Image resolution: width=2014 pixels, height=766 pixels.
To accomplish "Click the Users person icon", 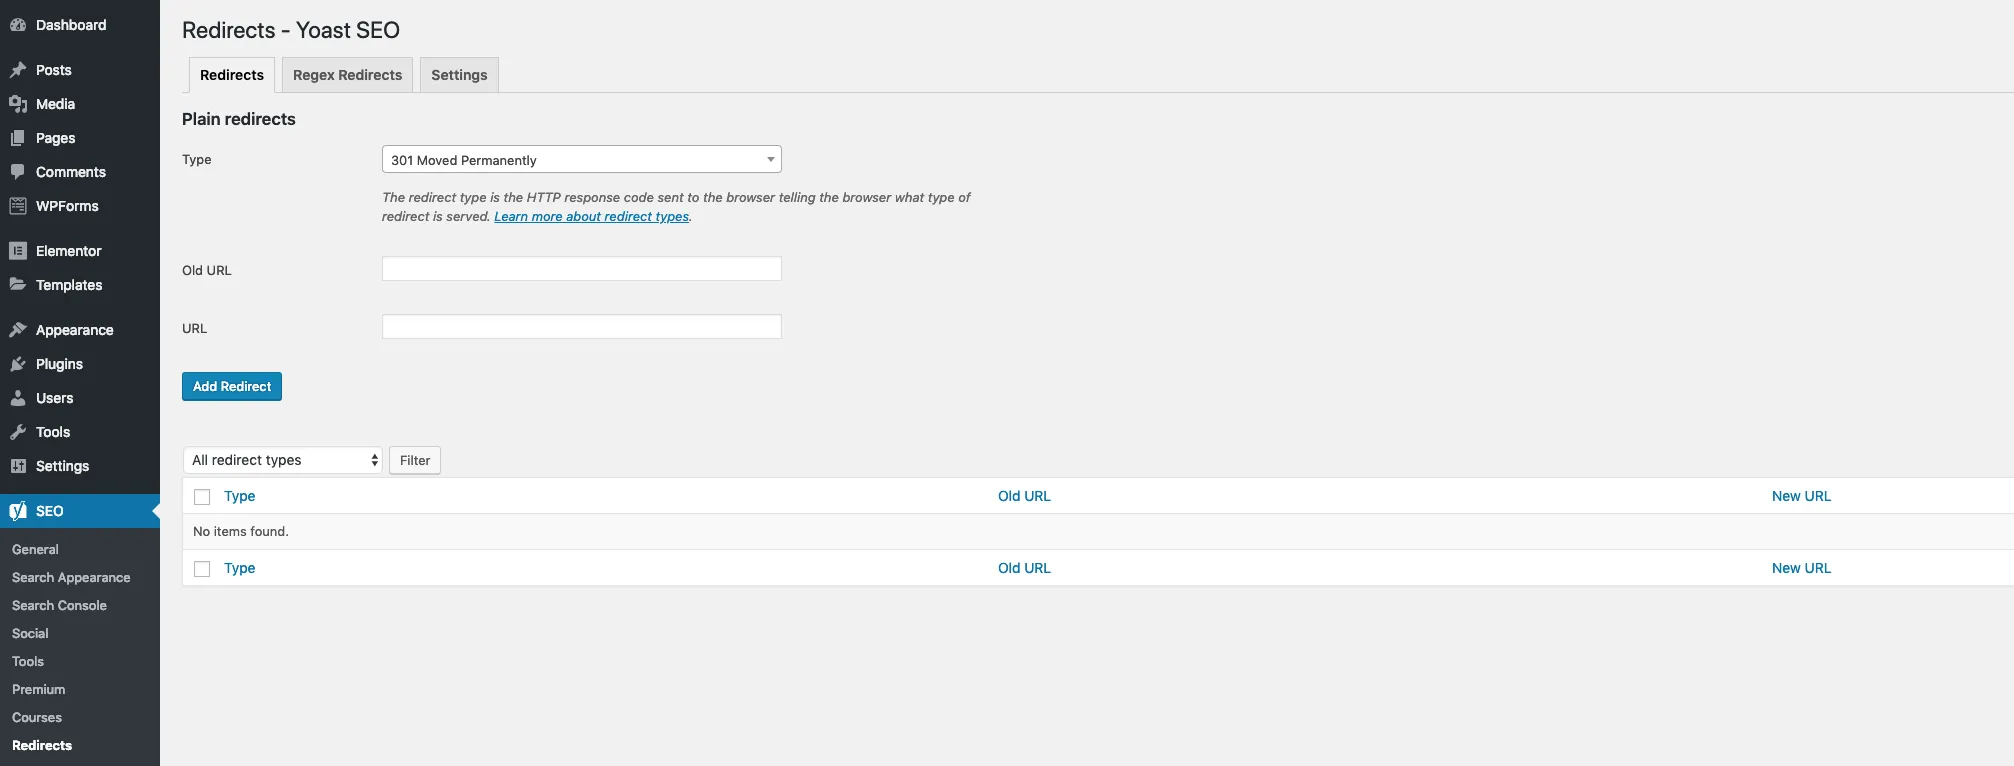I will click(18, 398).
